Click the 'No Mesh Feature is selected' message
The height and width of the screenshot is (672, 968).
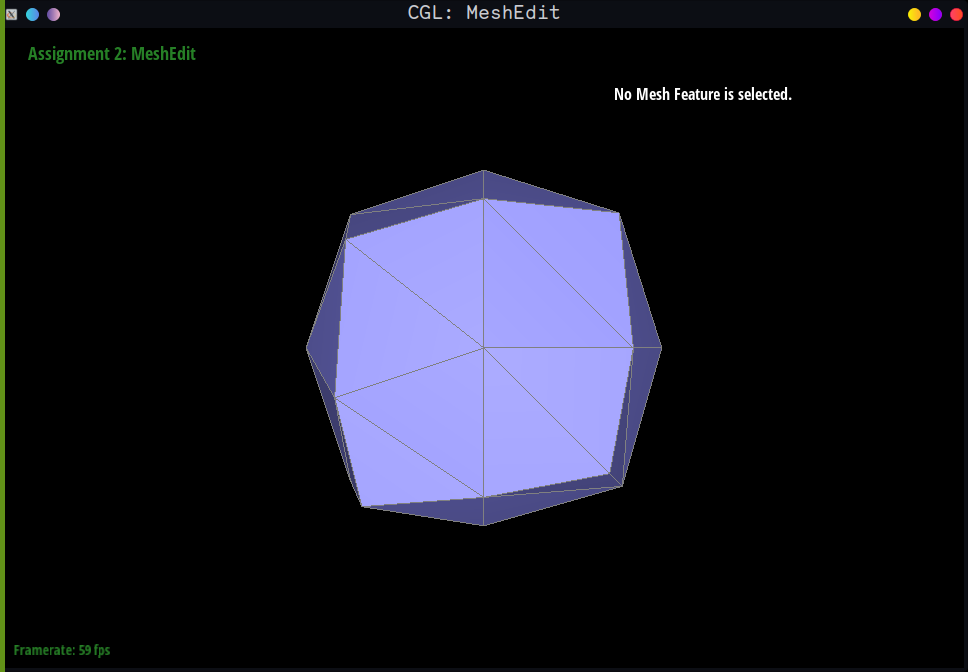[702, 94]
